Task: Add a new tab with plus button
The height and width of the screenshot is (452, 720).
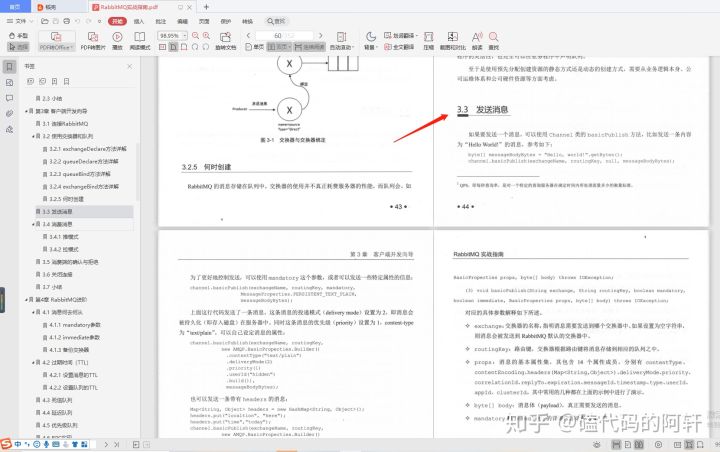Action: pos(206,6)
